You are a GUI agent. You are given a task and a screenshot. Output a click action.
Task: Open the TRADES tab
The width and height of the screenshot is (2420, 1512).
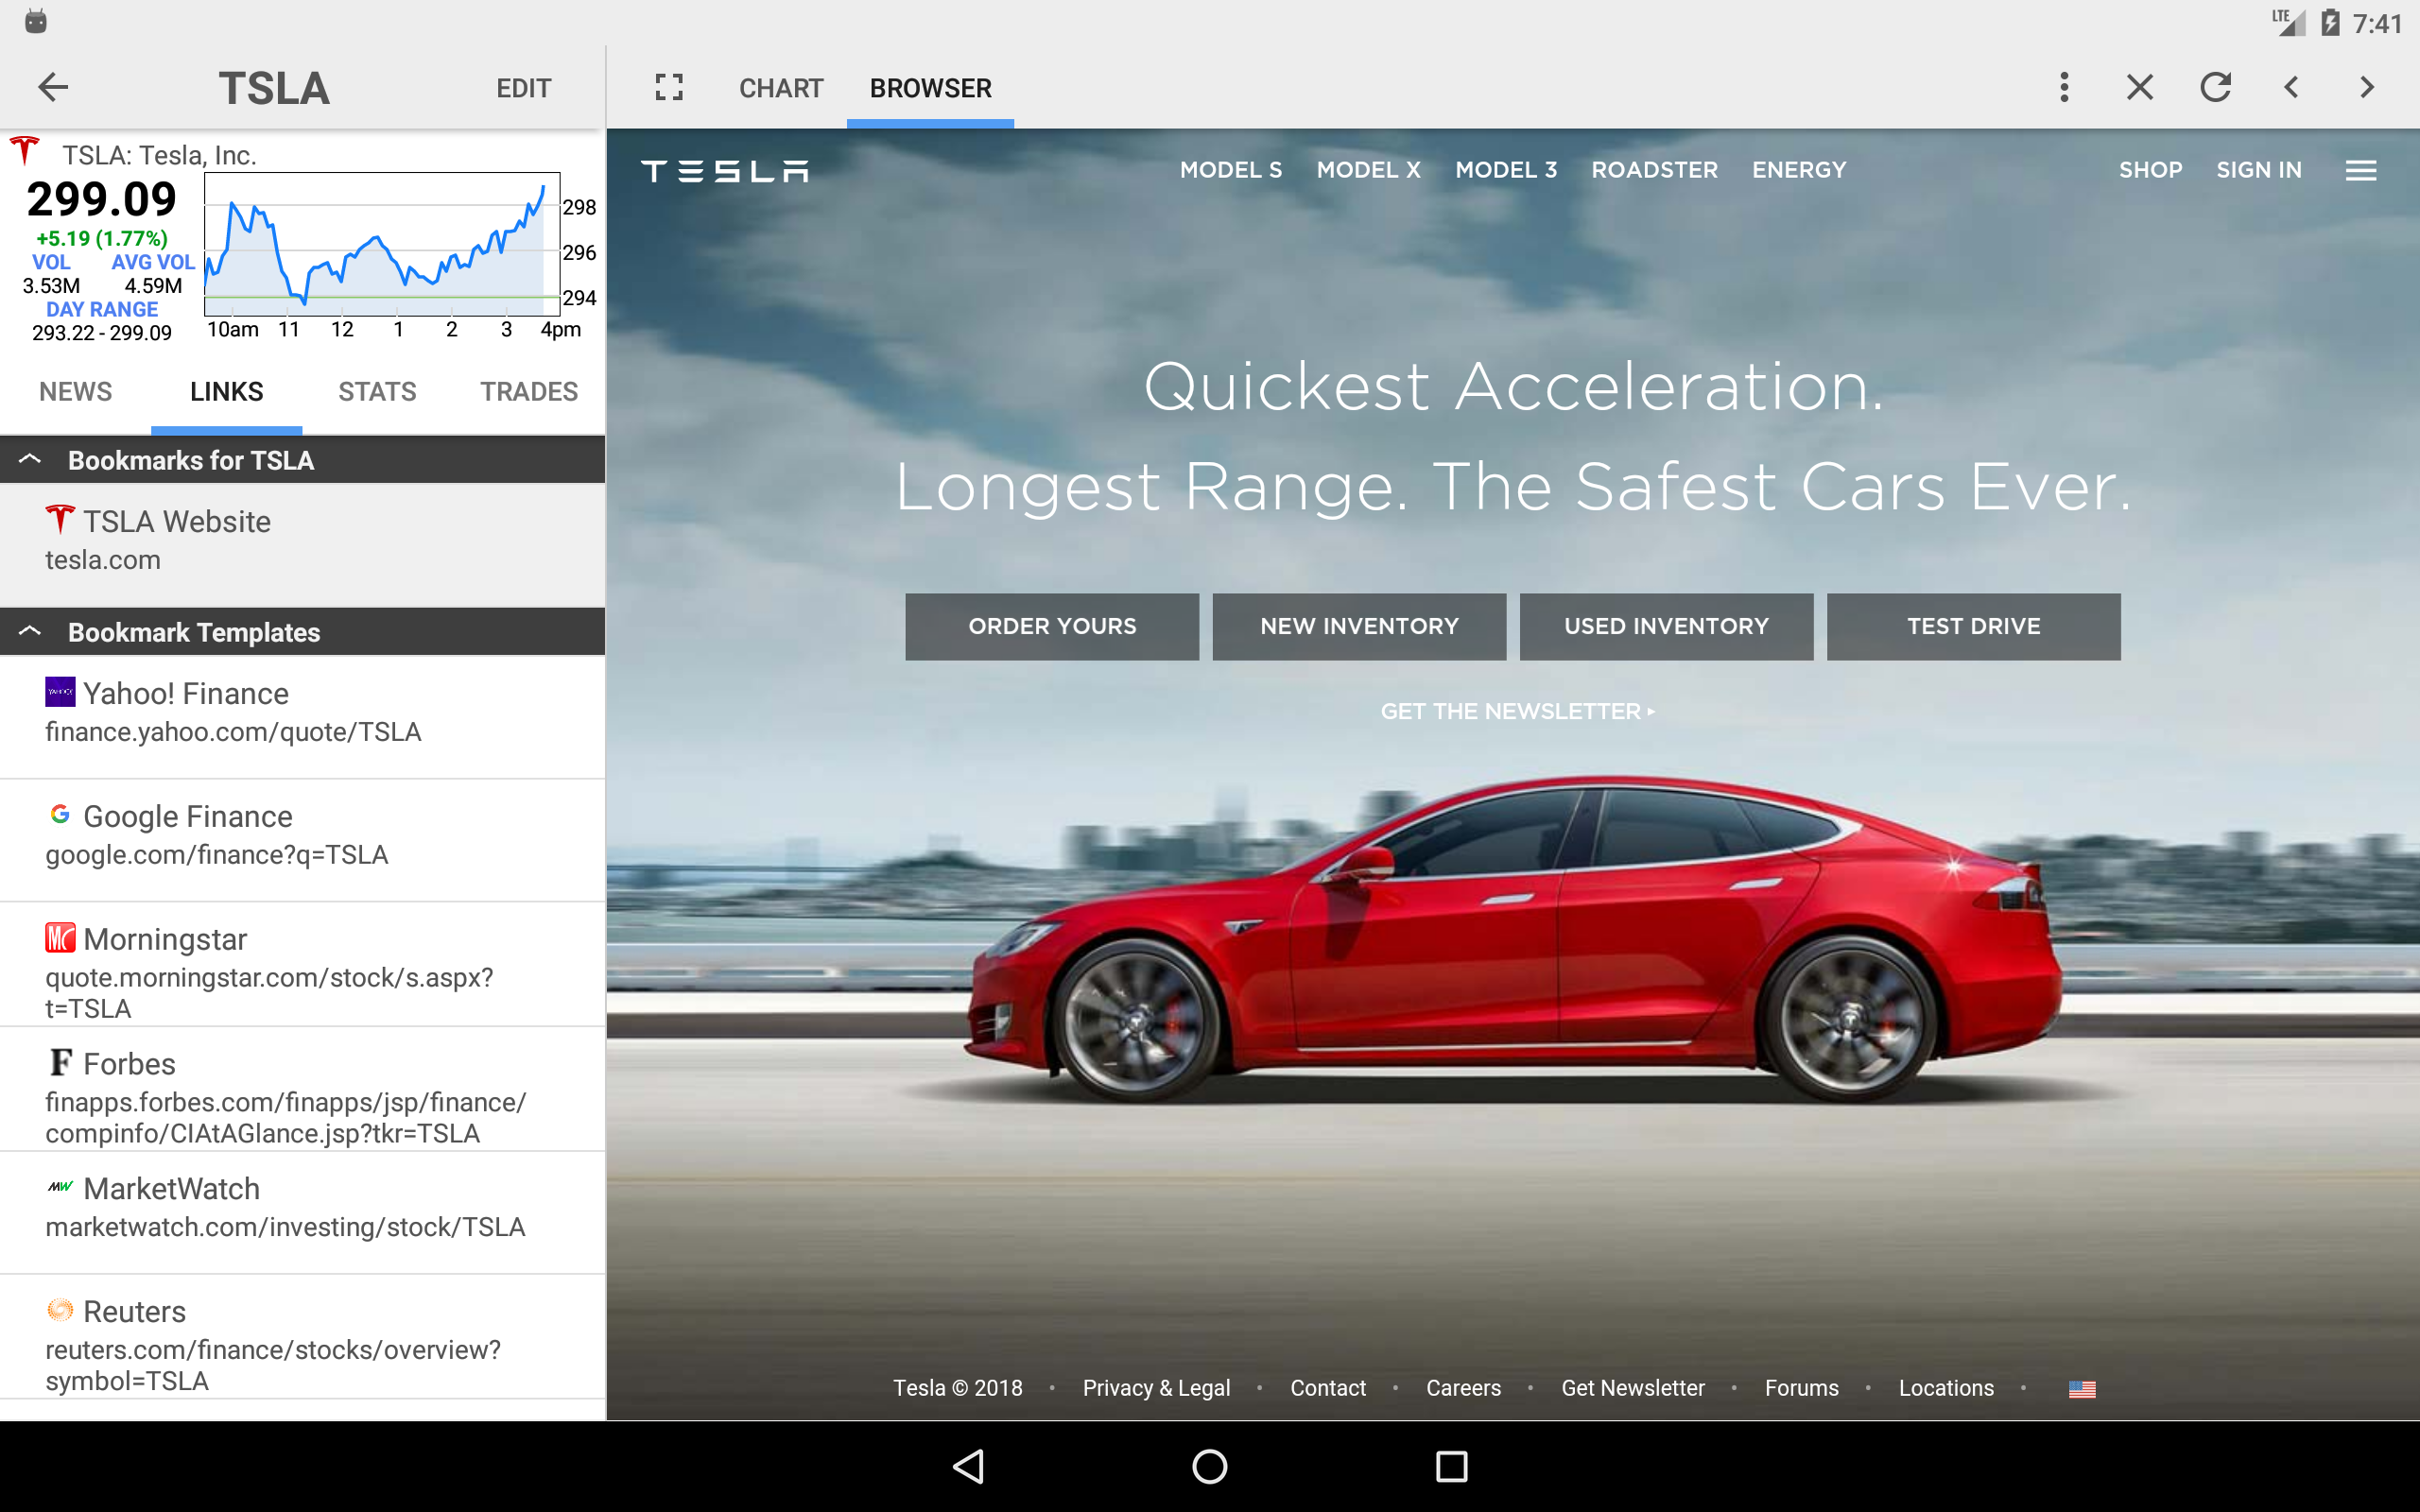(529, 392)
